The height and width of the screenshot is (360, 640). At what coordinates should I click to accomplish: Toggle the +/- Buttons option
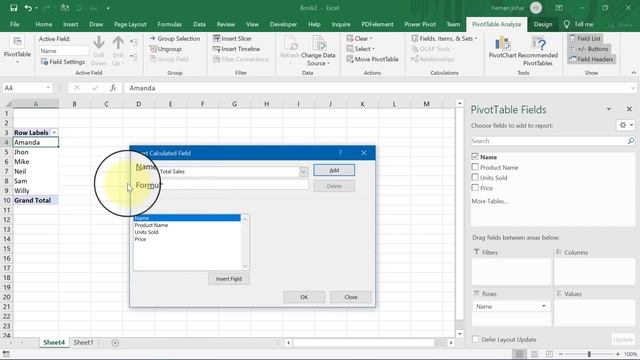[x=589, y=49]
